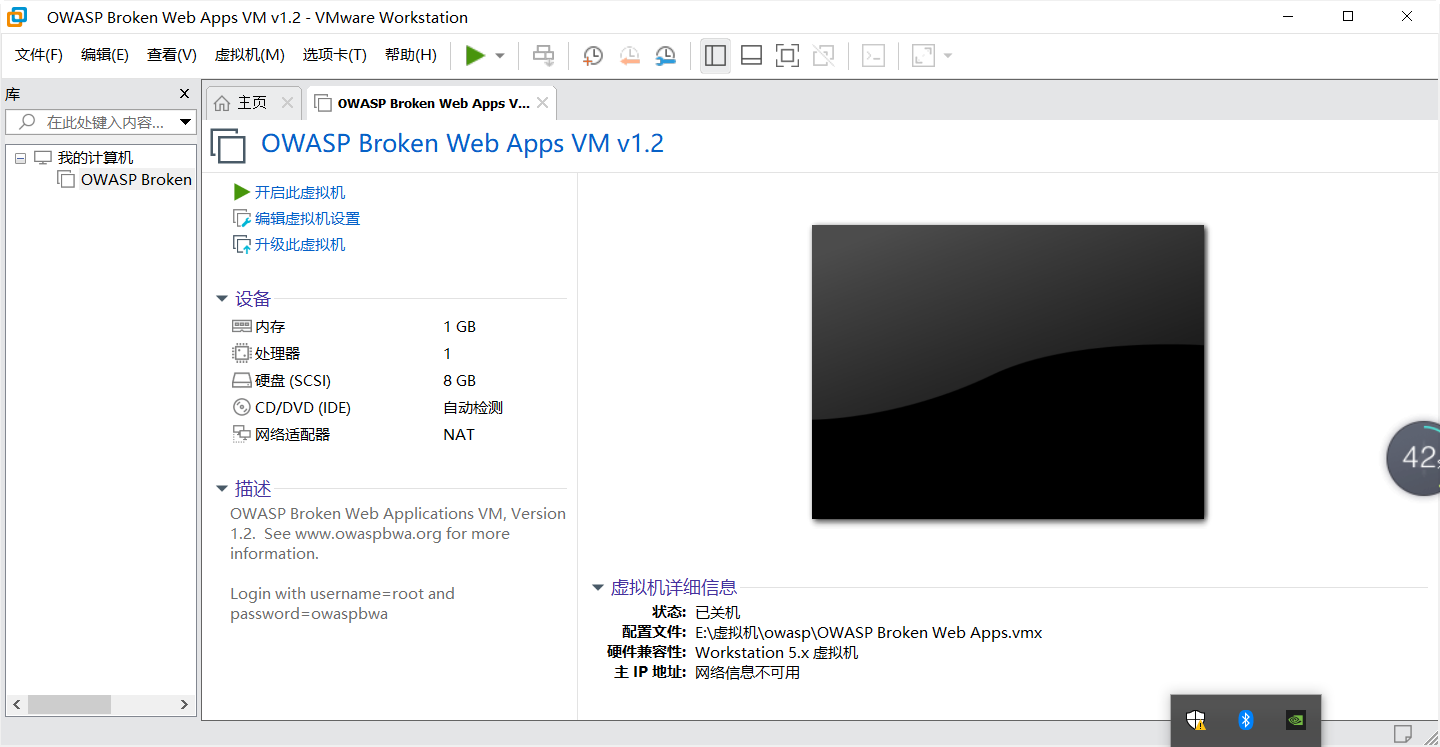Select 我的计算机 in the library tree
This screenshot has width=1440, height=747.
95,158
